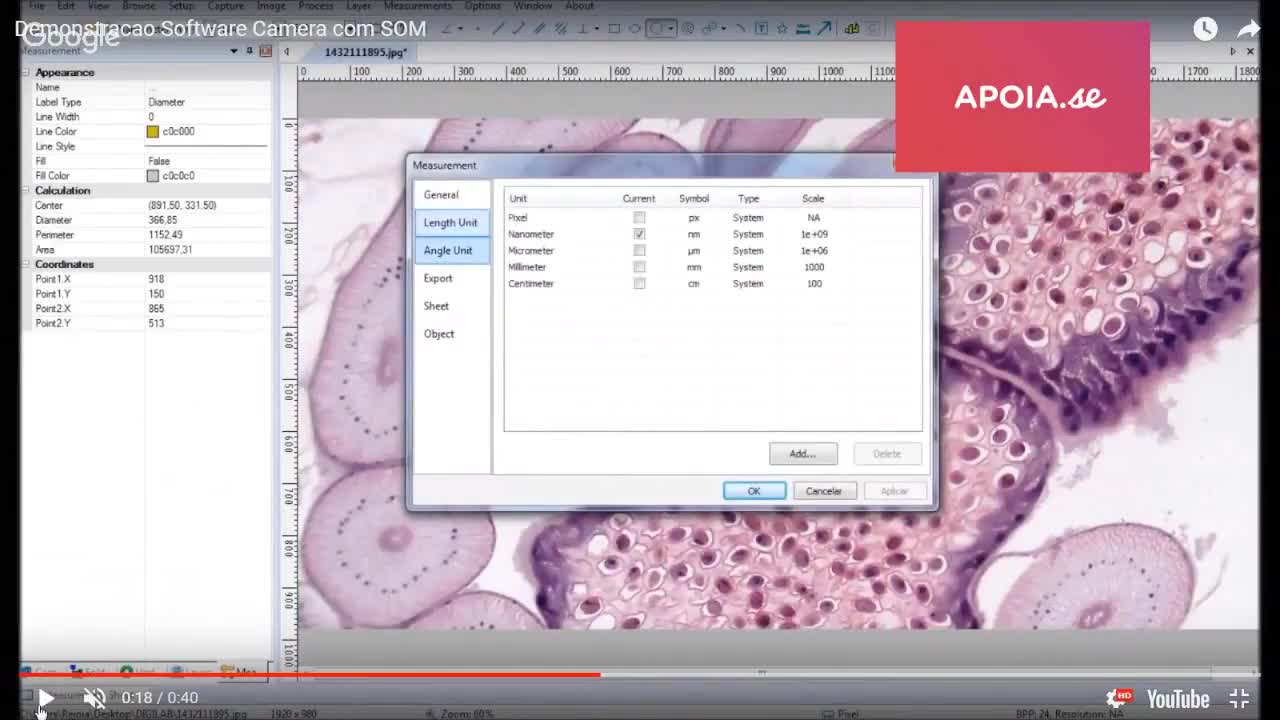Image resolution: width=1280 pixels, height=720 pixels.
Task: Select the Arrow line tool
Action: (518, 29)
